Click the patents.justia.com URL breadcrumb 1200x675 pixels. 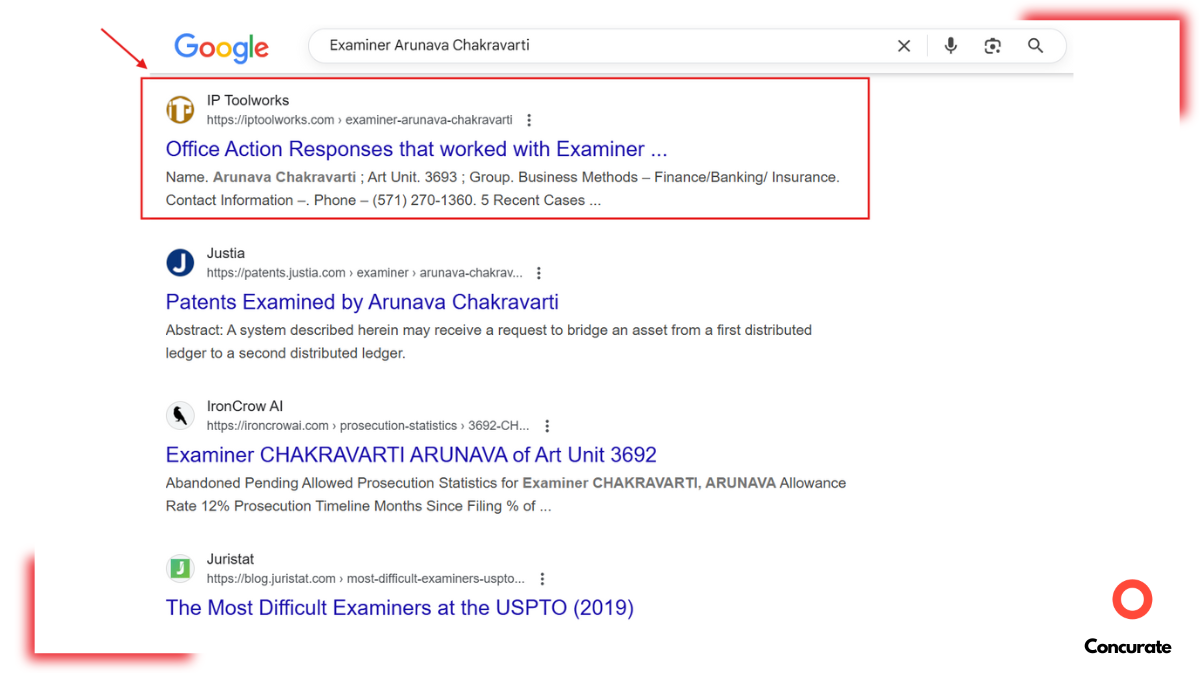coord(364,273)
